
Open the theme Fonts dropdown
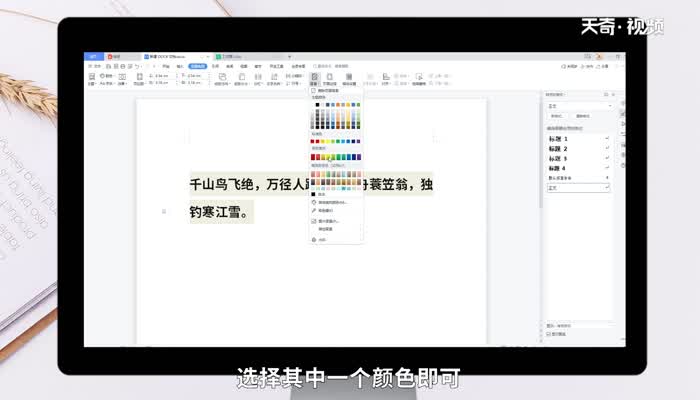[107, 83]
